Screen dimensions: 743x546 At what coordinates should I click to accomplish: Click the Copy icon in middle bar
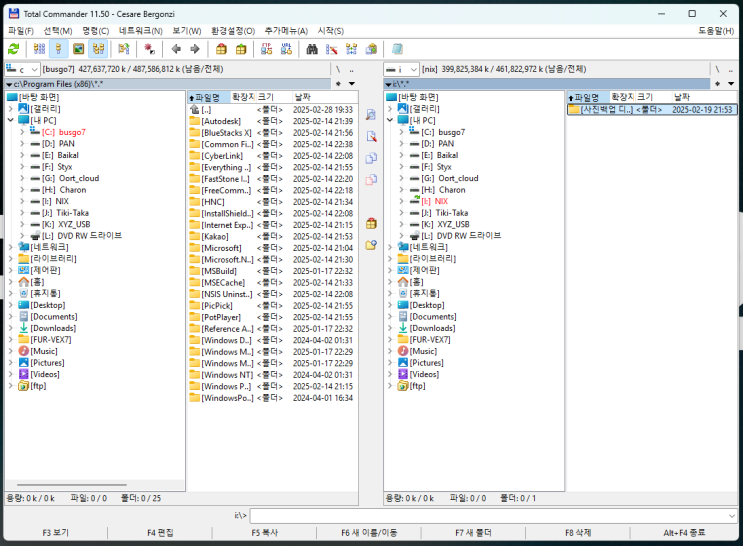(371, 158)
